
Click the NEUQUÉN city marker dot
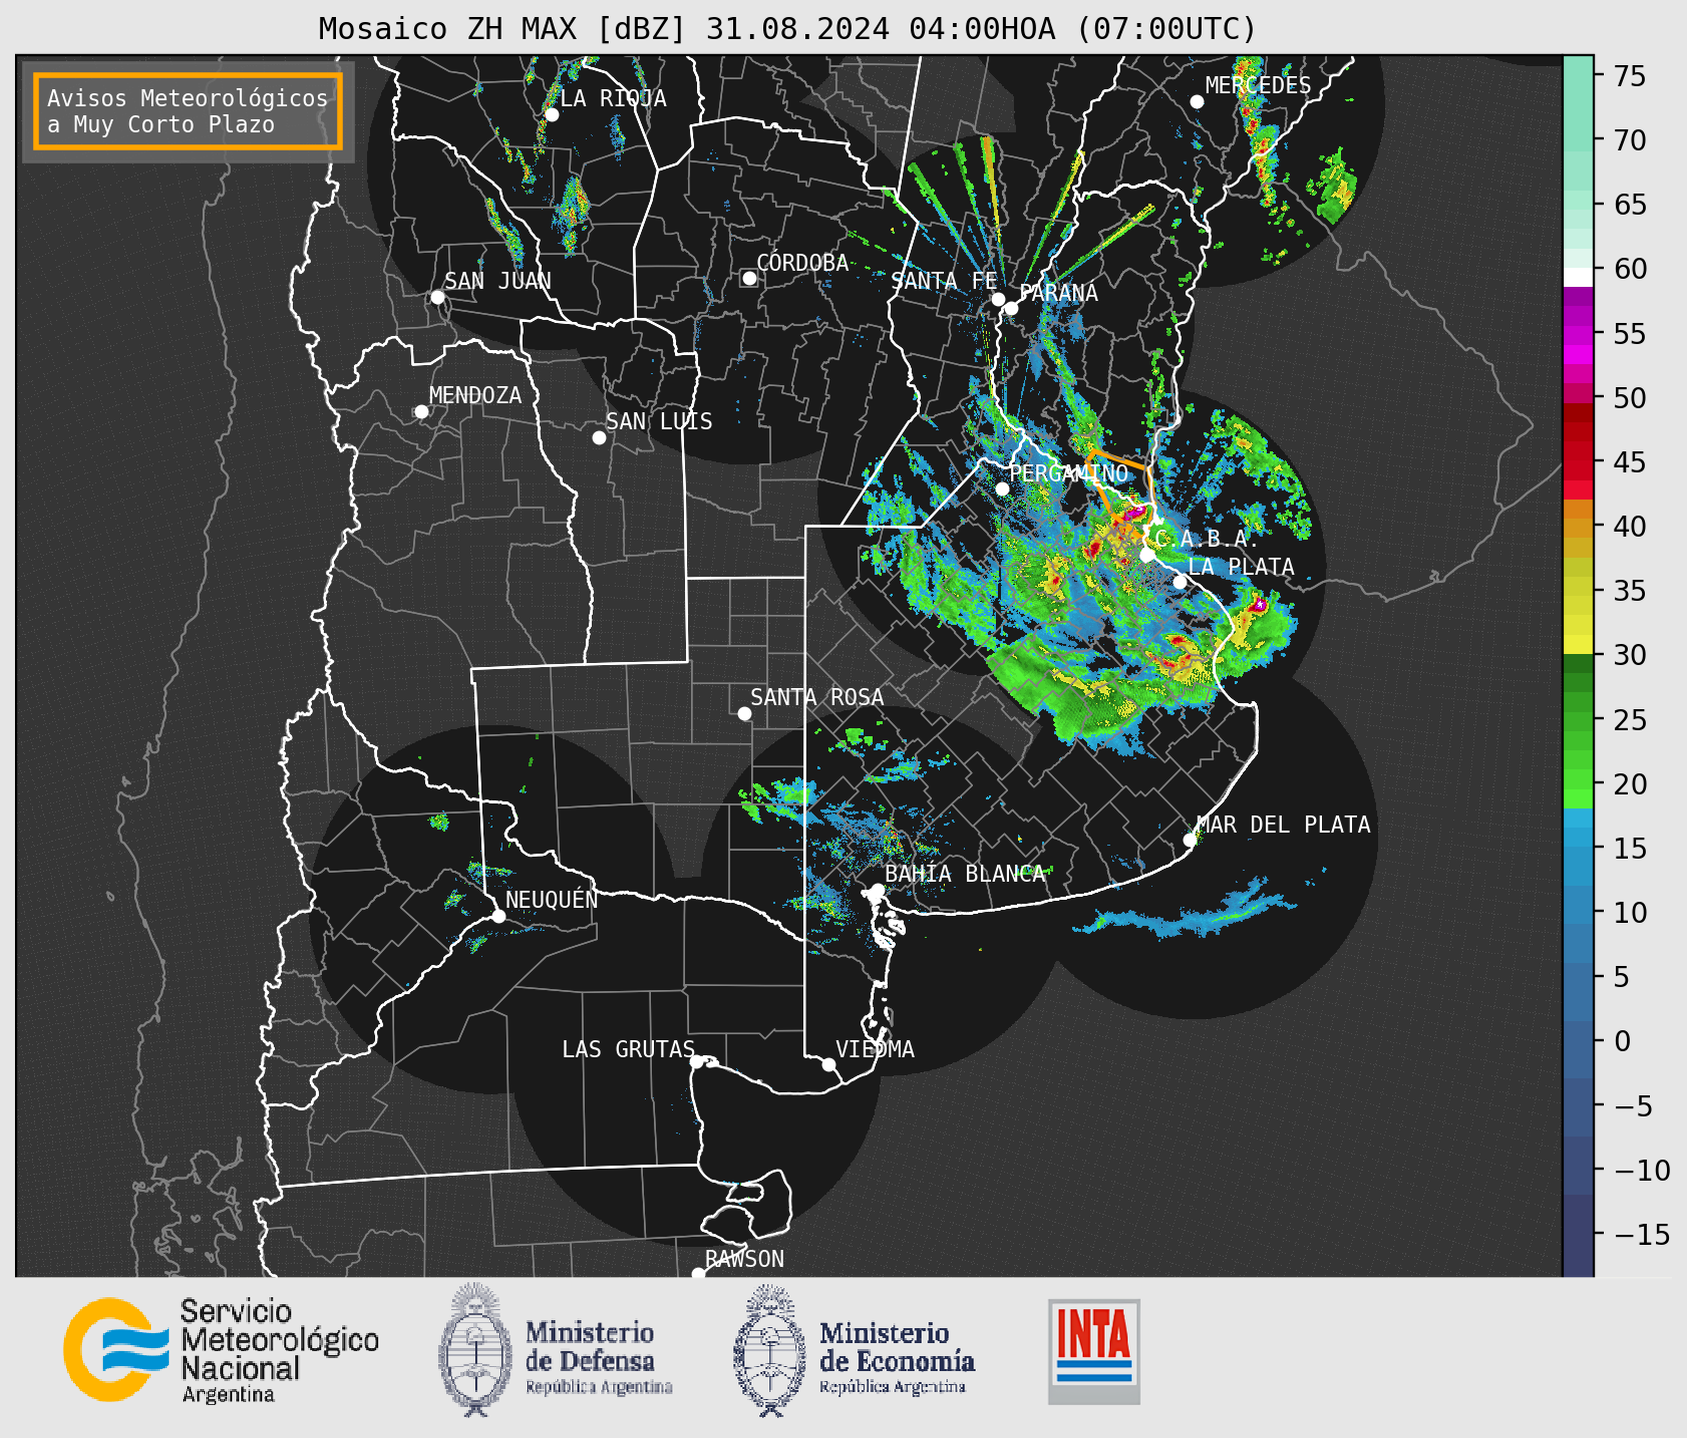click(x=498, y=916)
